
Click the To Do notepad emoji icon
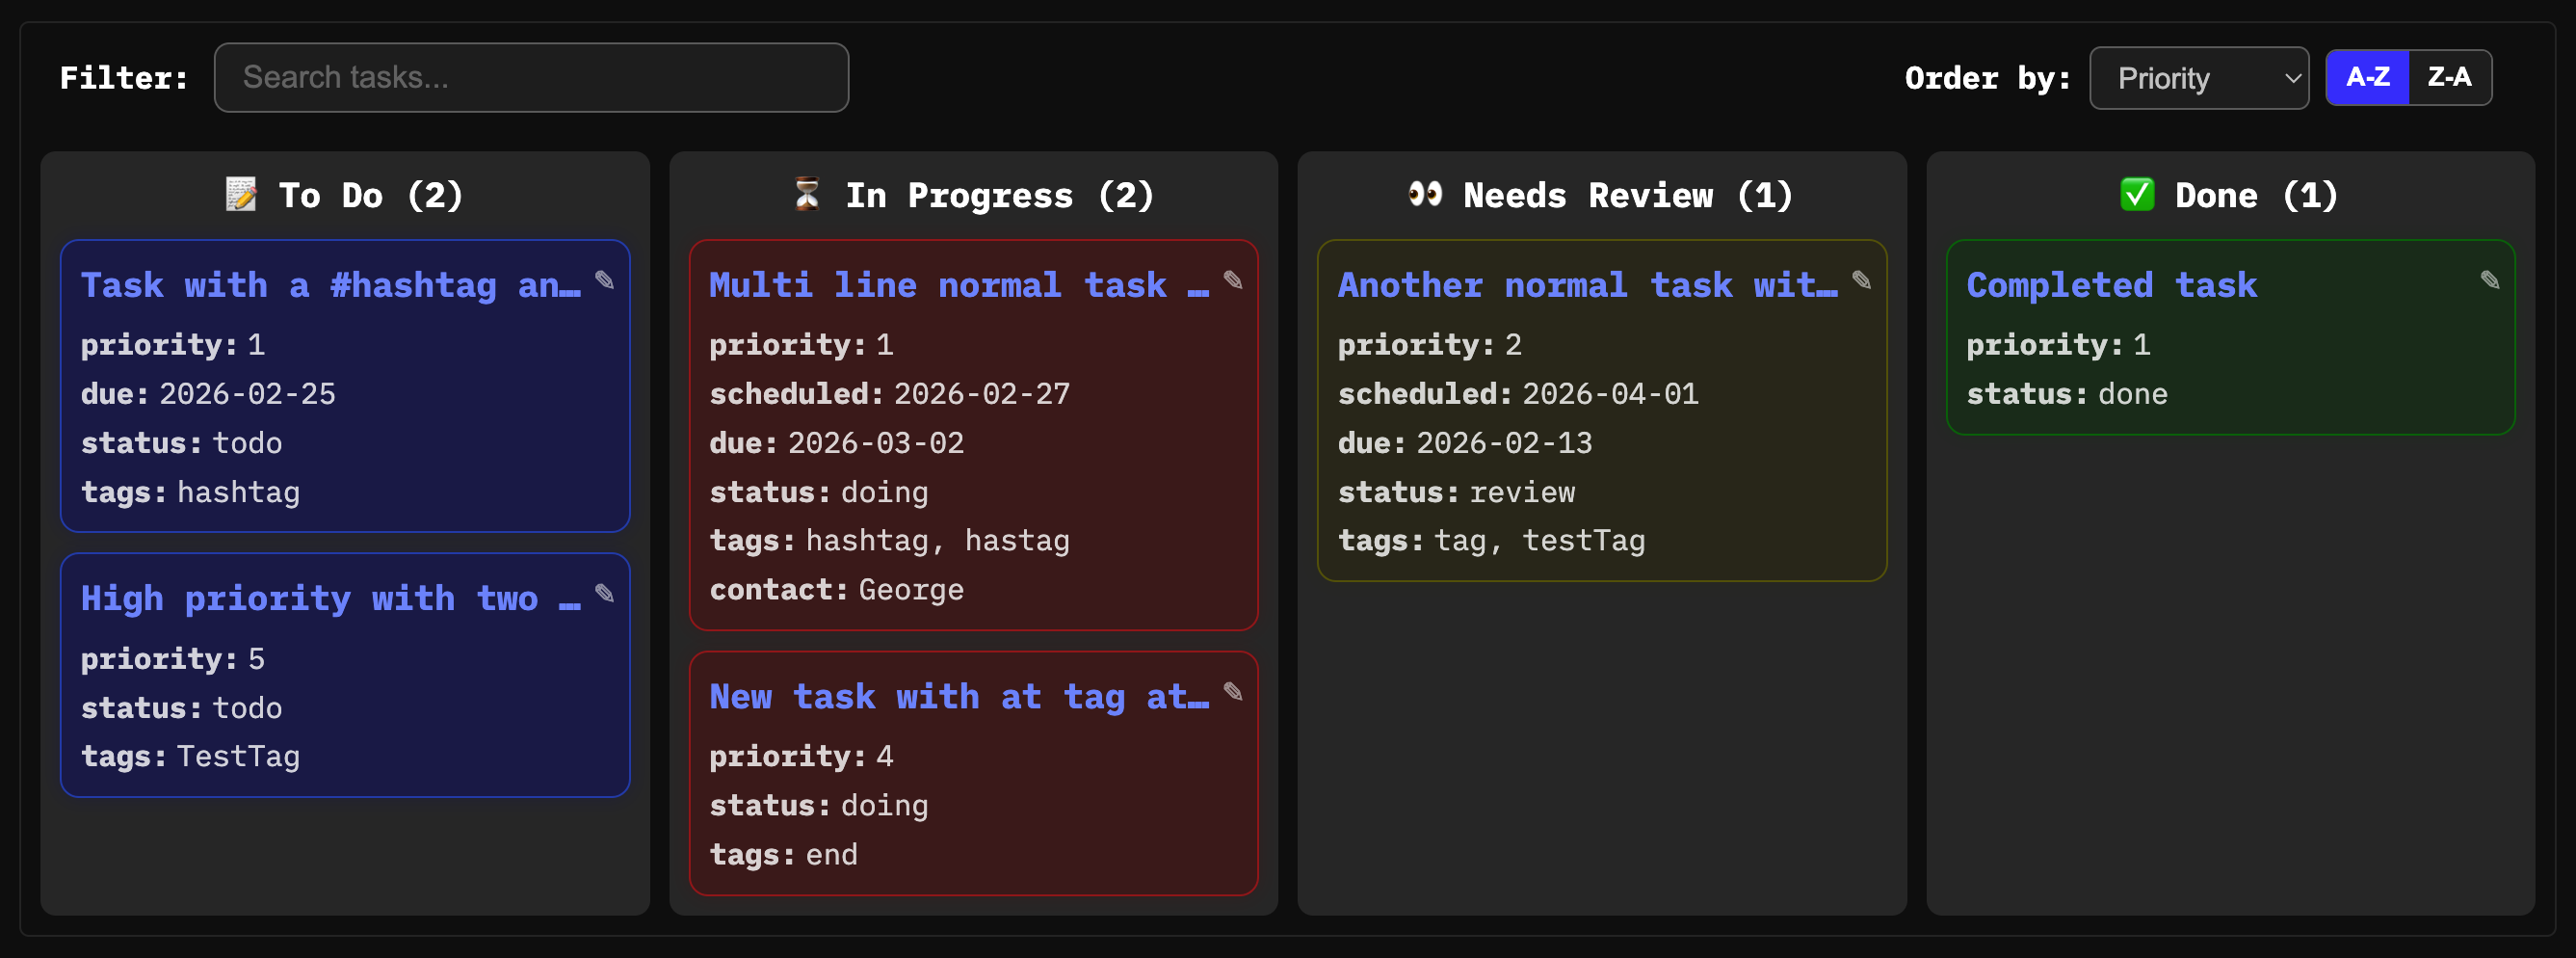(241, 194)
